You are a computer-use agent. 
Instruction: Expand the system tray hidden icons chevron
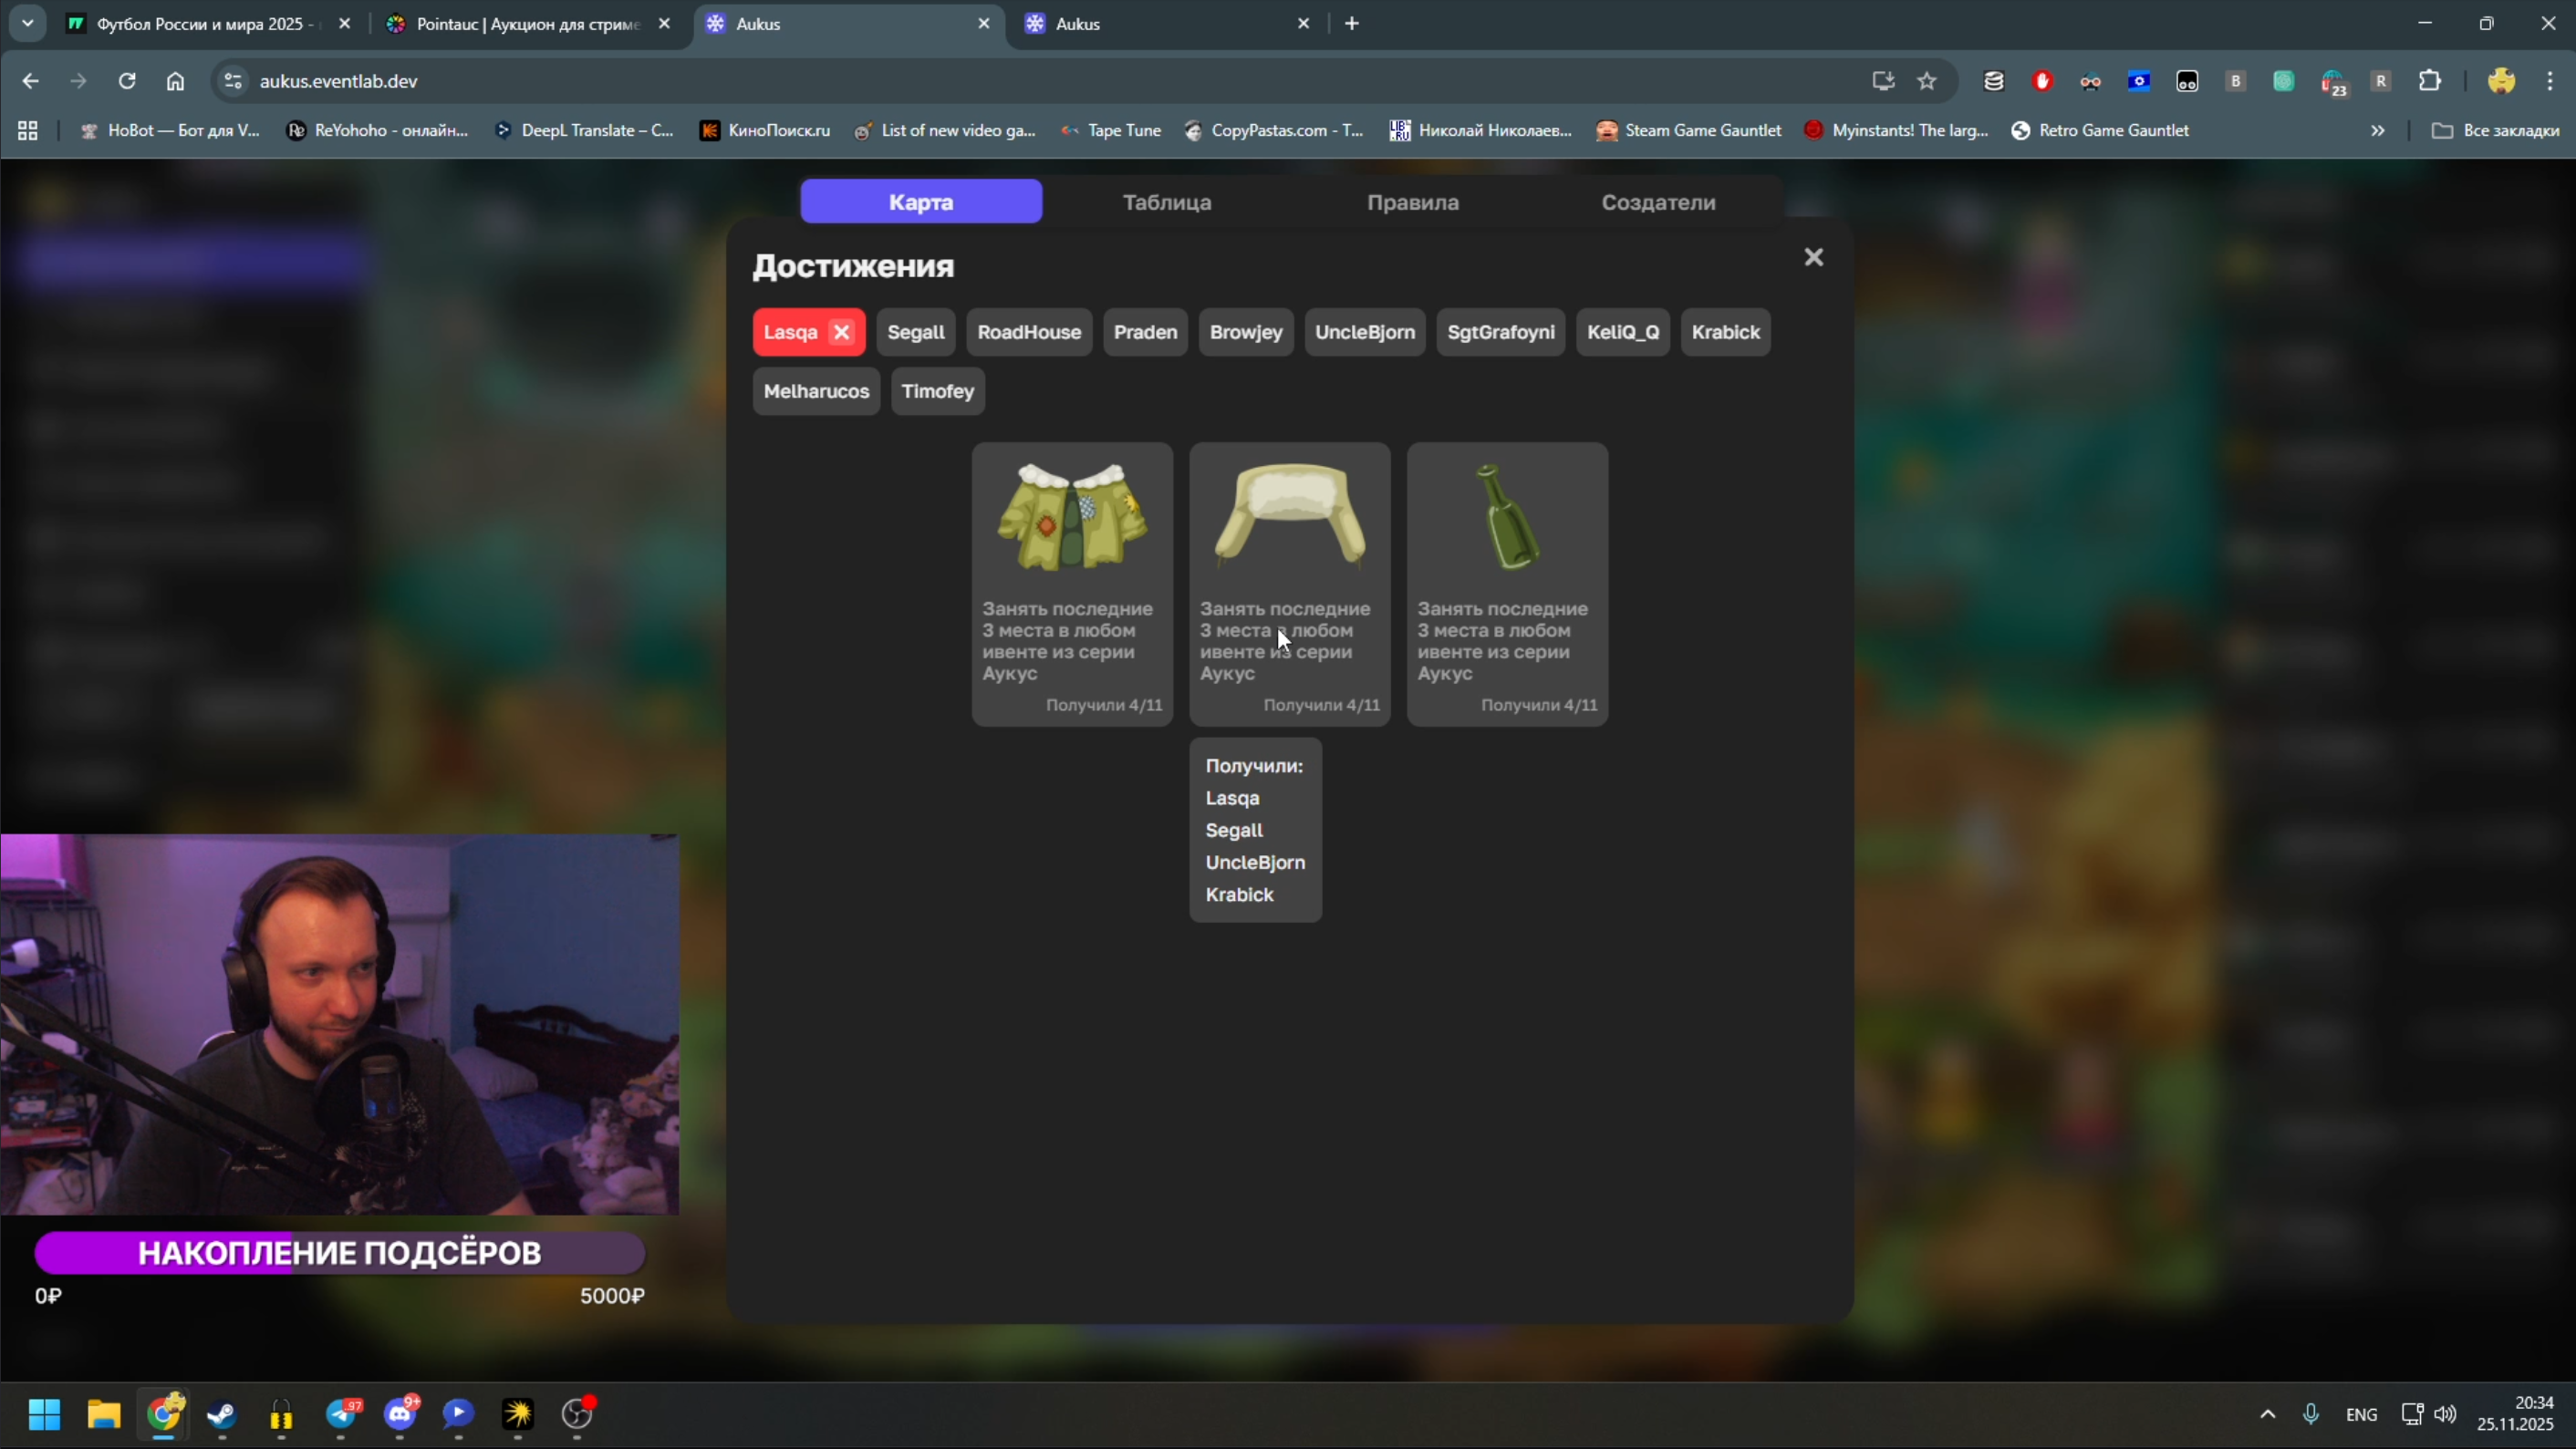click(x=2267, y=1414)
